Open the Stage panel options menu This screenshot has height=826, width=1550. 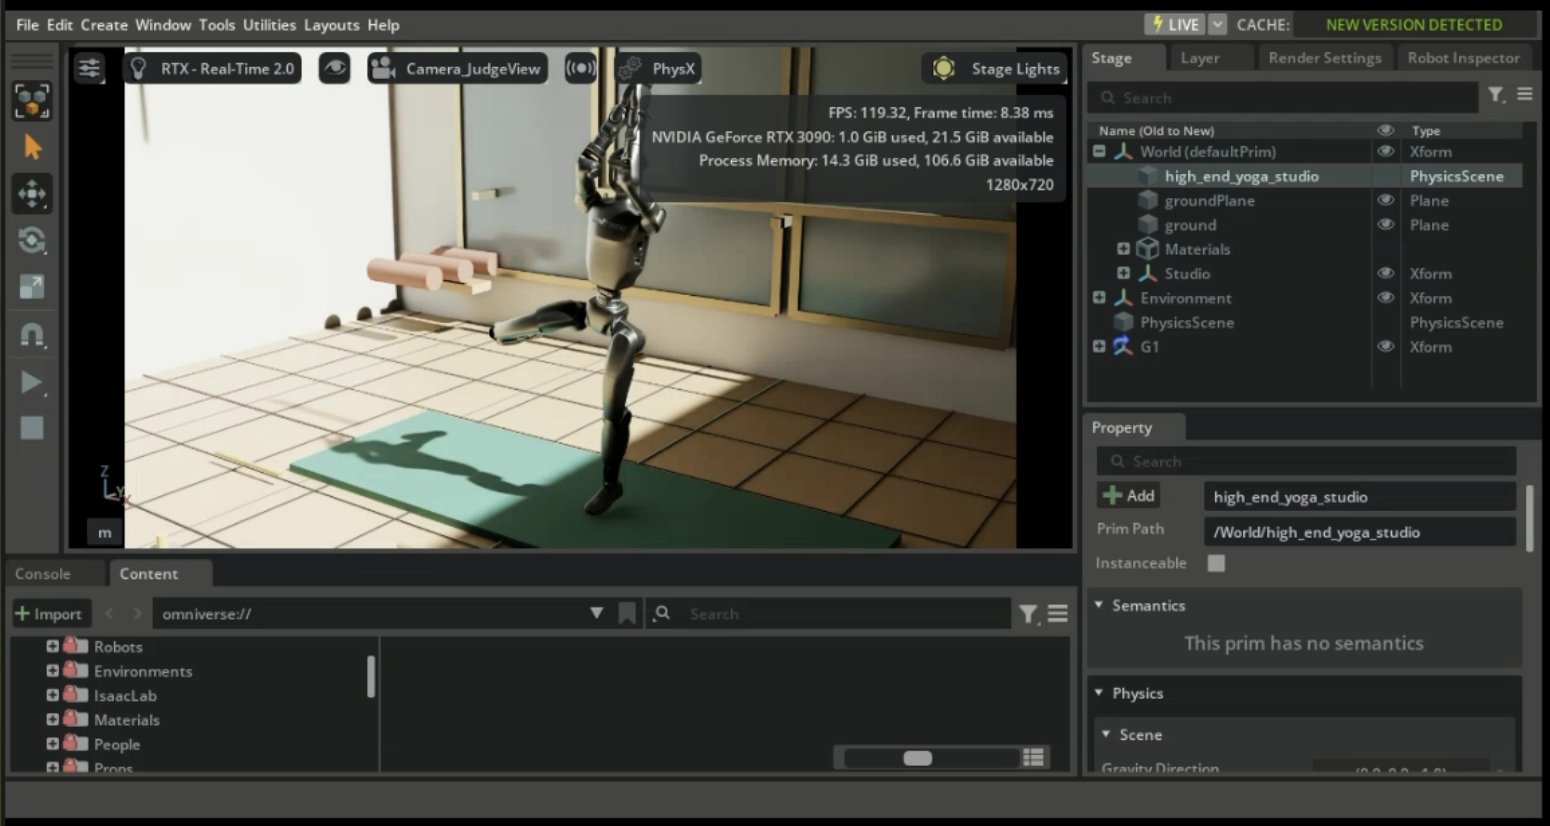point(1524,94)
